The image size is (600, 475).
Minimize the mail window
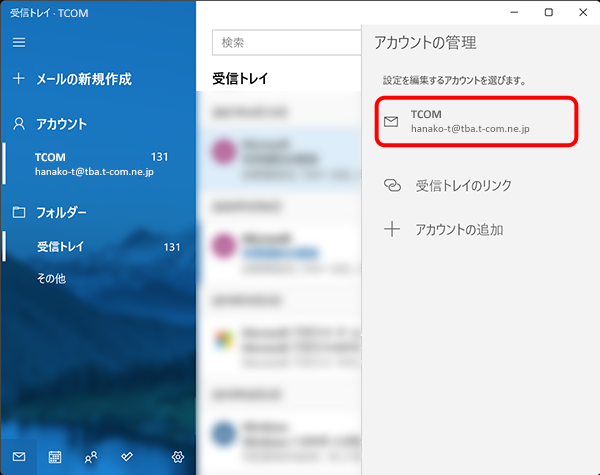tap(514, 12)
